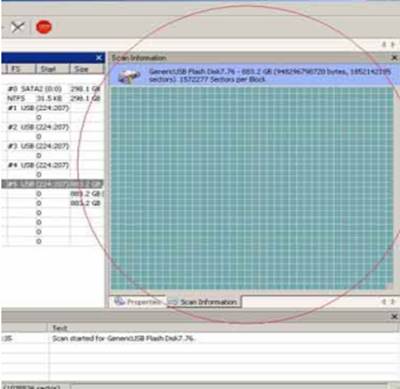400x389 pixels.
Task: Click the Text column header in log
Action: (x=60, y=328)
